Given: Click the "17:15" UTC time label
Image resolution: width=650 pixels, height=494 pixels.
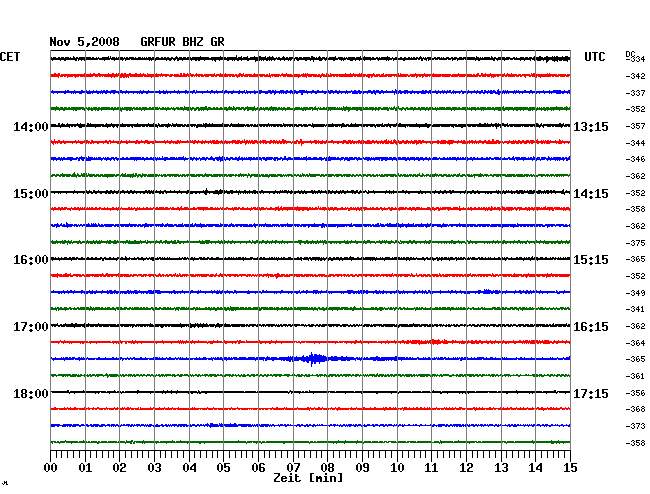Looking at the screenshot, I should click(591, 393).
